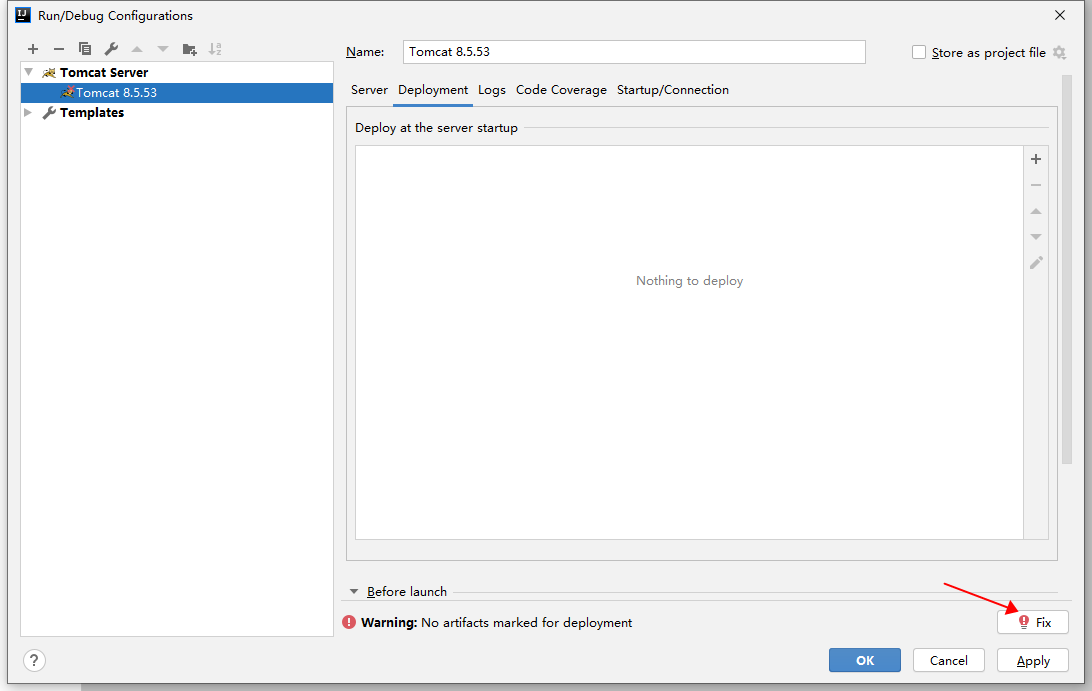Click the Cancel button

click(x=949, y=660)
